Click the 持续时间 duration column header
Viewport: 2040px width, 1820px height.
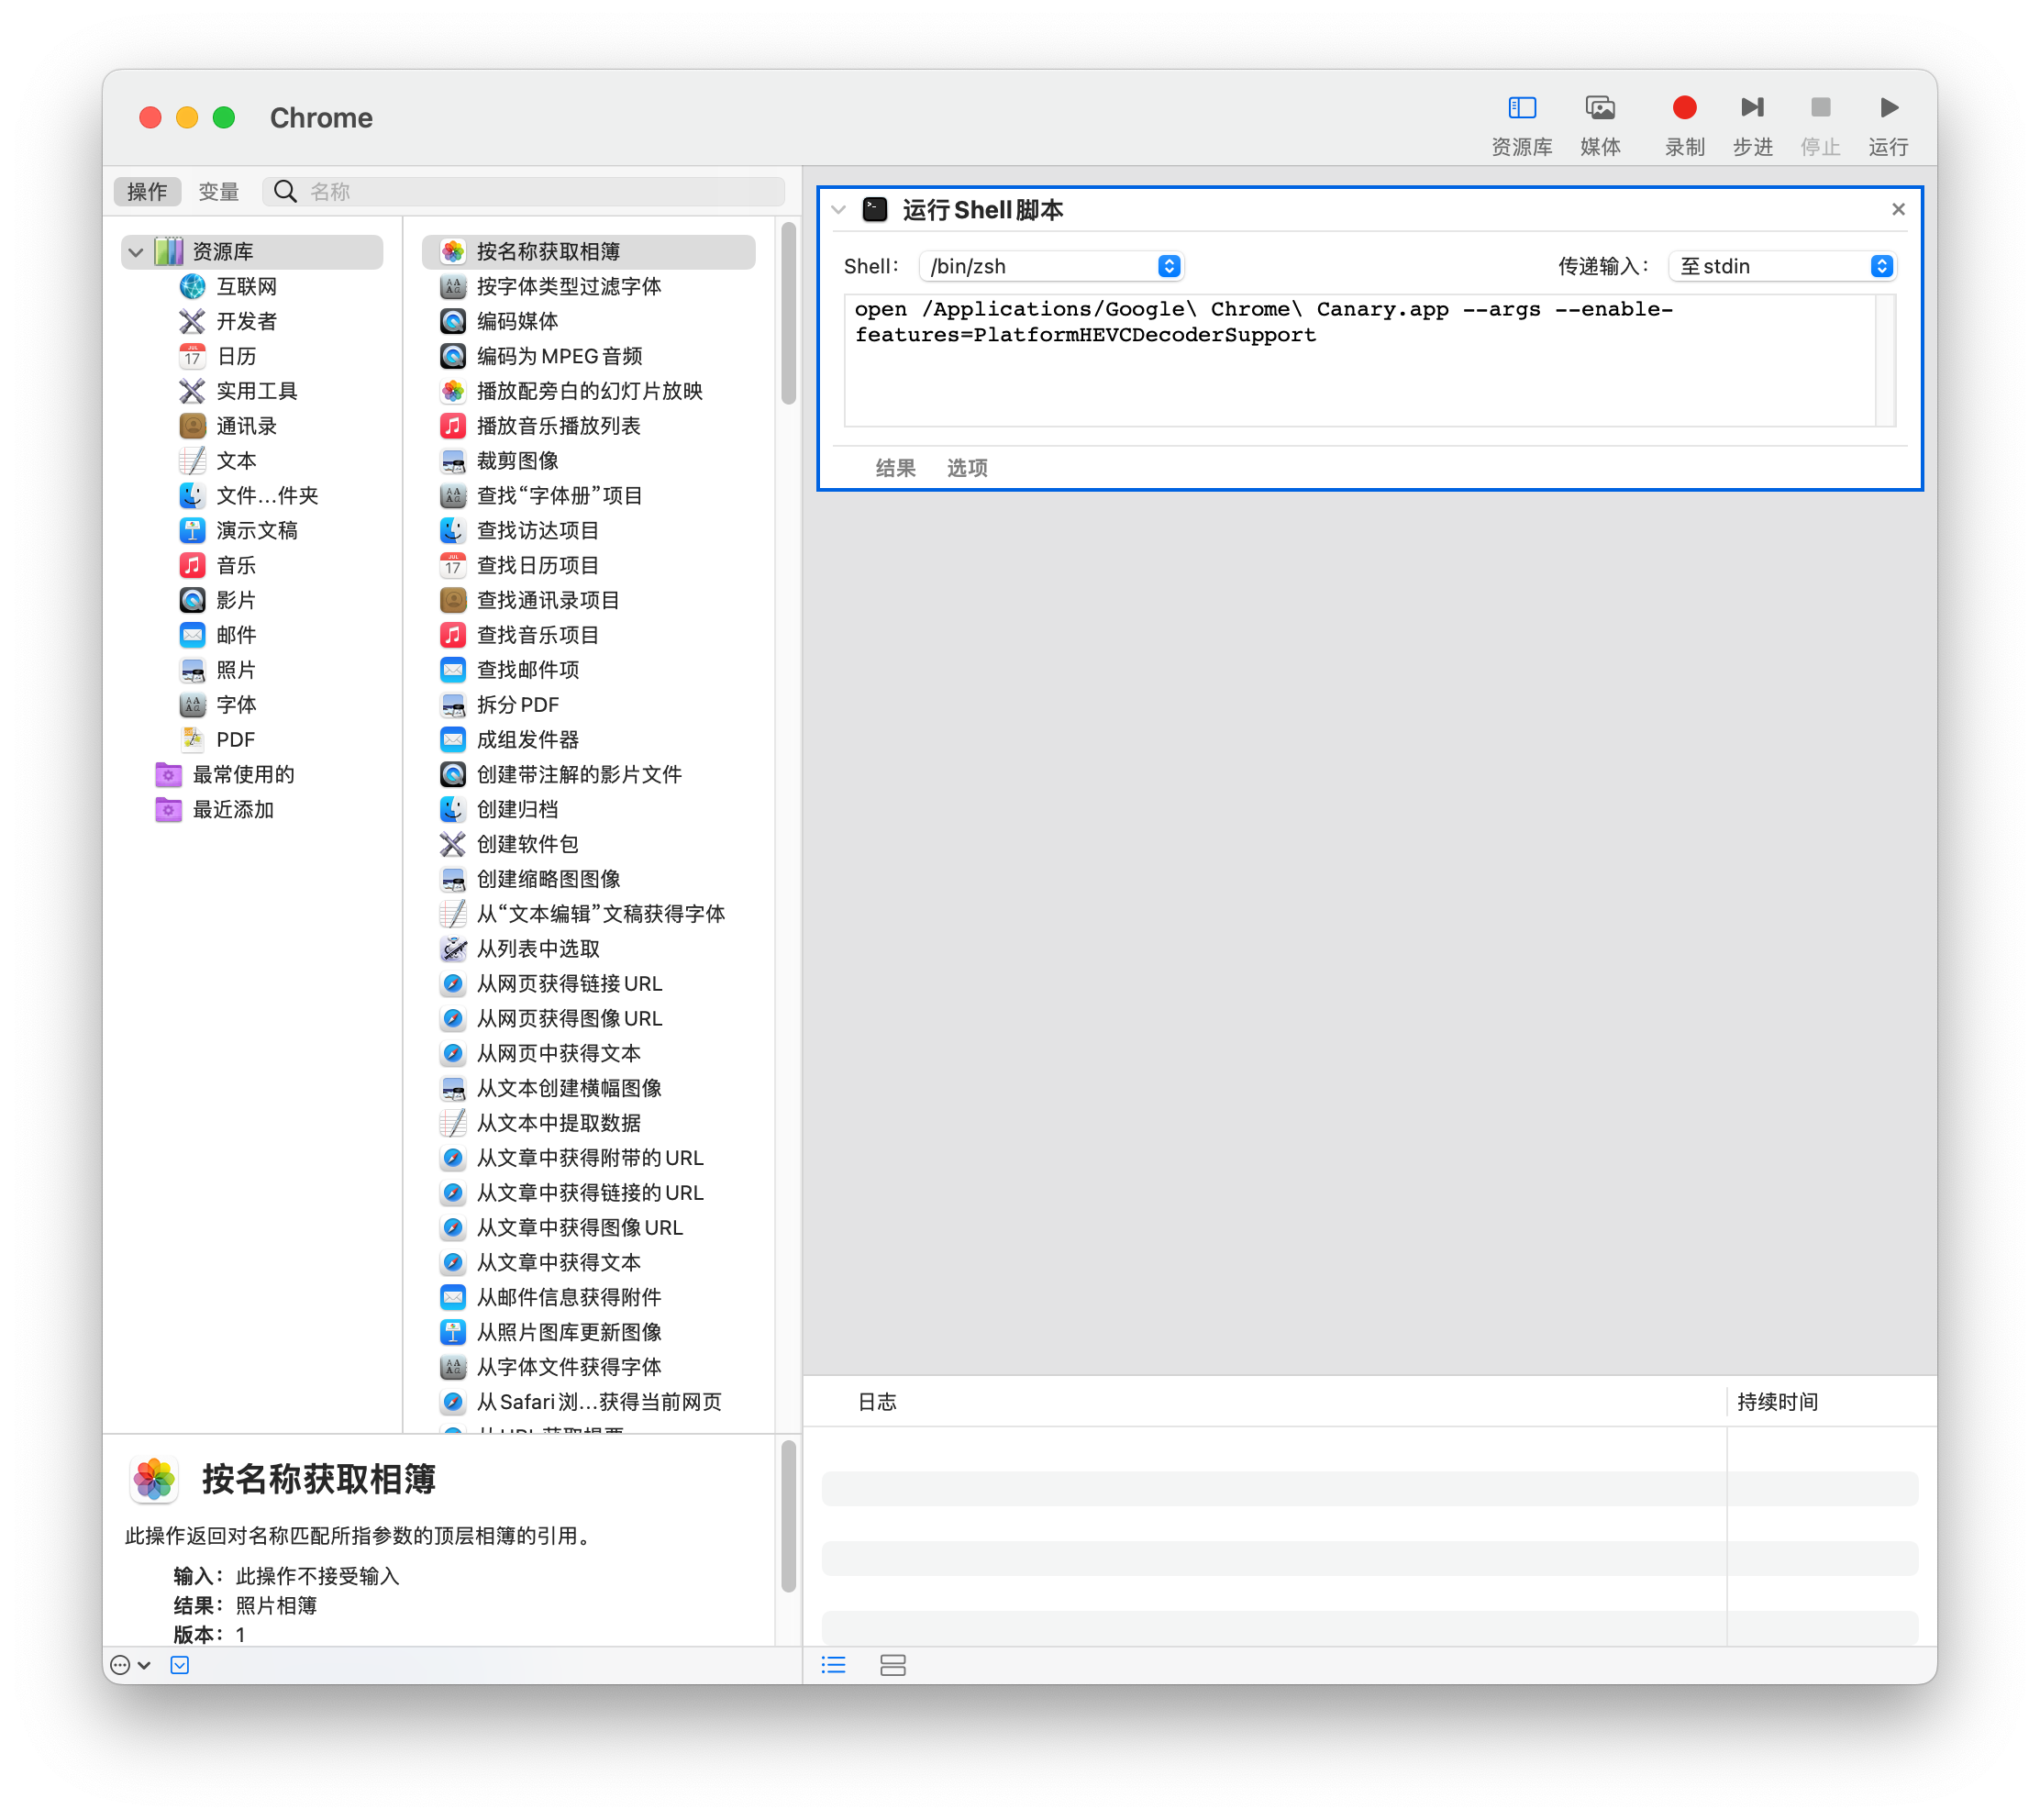coord(1777,1403)
